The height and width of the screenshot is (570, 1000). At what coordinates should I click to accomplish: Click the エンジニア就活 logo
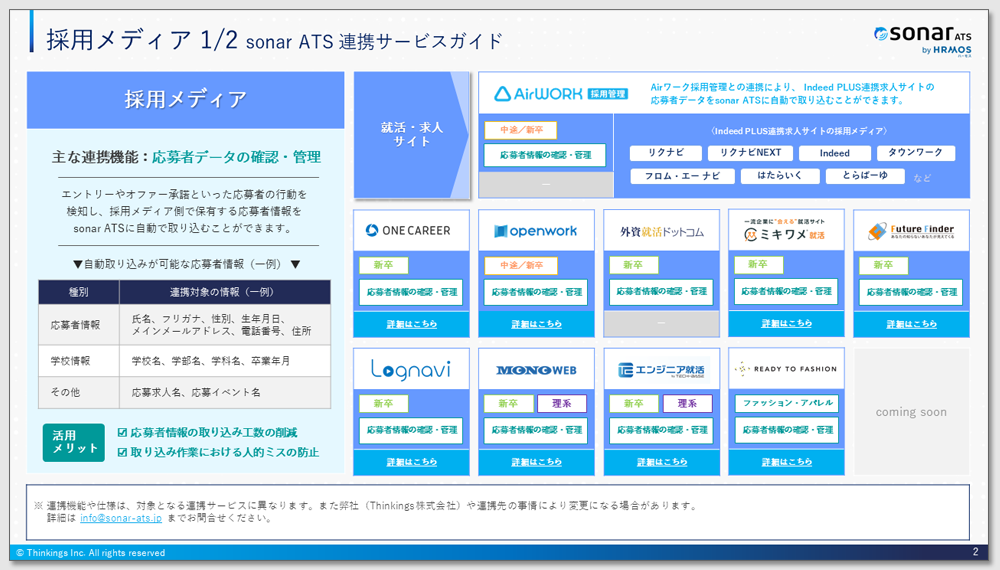click(x=661, y=370)
